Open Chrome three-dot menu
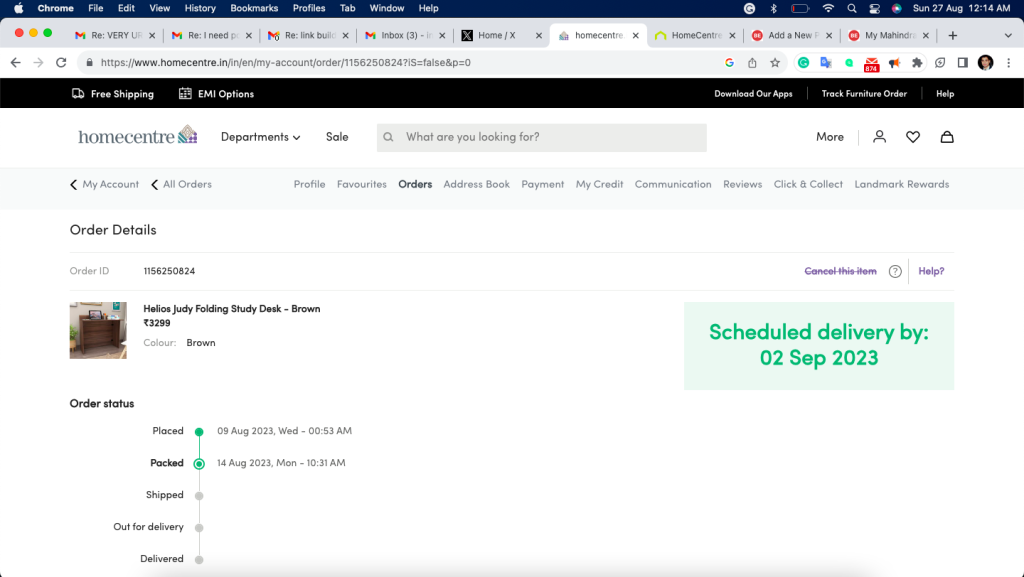The width and height of the screenshot is (1024, 577). 1008,63
